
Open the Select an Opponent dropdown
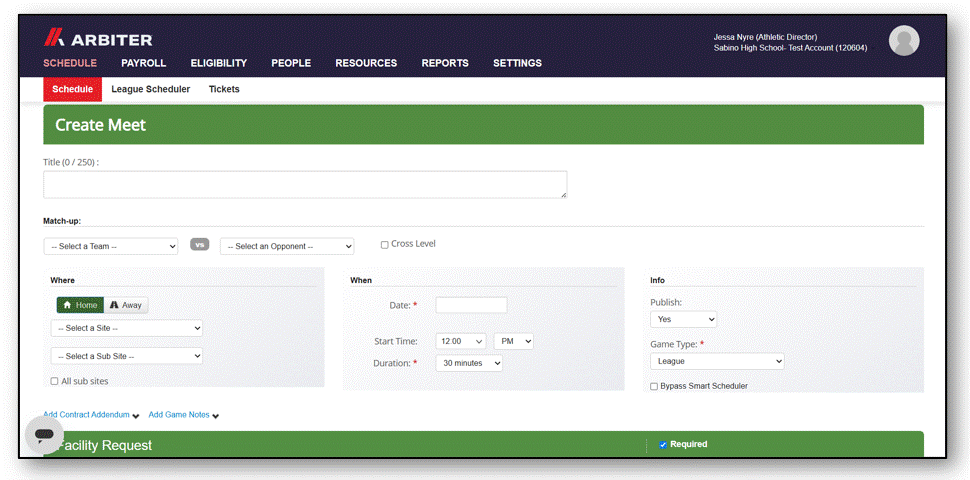pos(287,246)
